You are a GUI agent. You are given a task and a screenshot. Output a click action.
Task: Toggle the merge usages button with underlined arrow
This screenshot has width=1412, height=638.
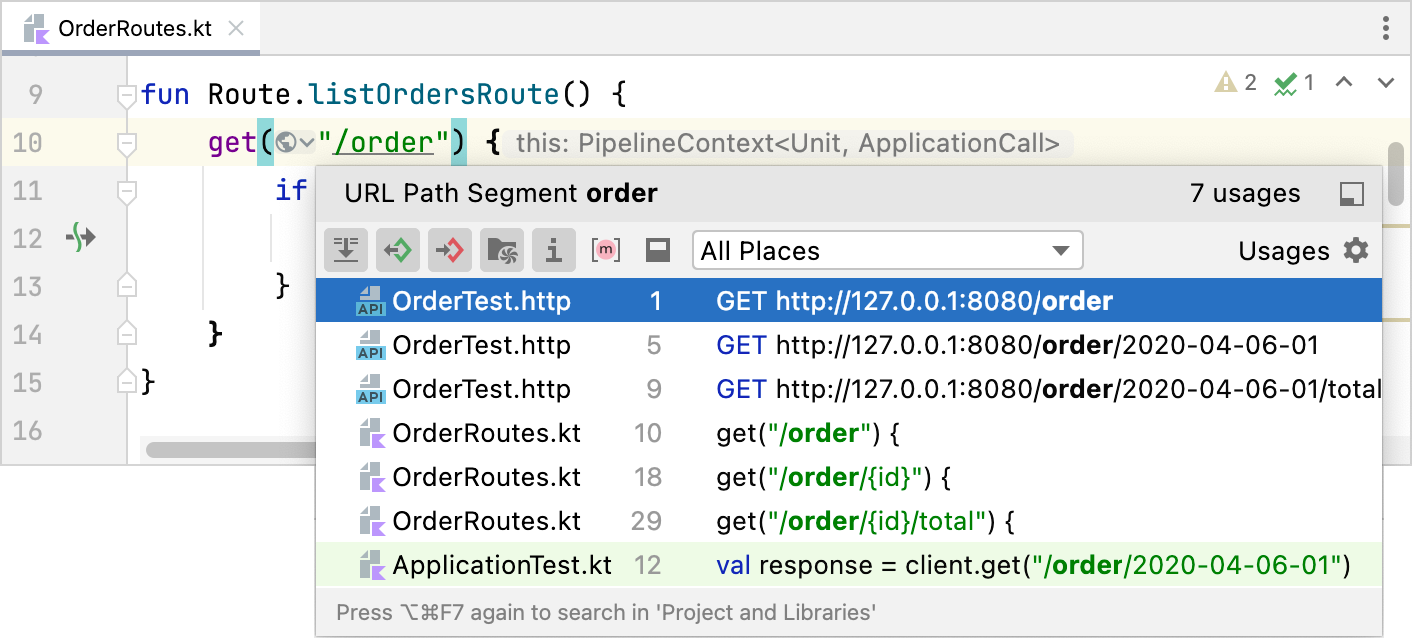346,250
